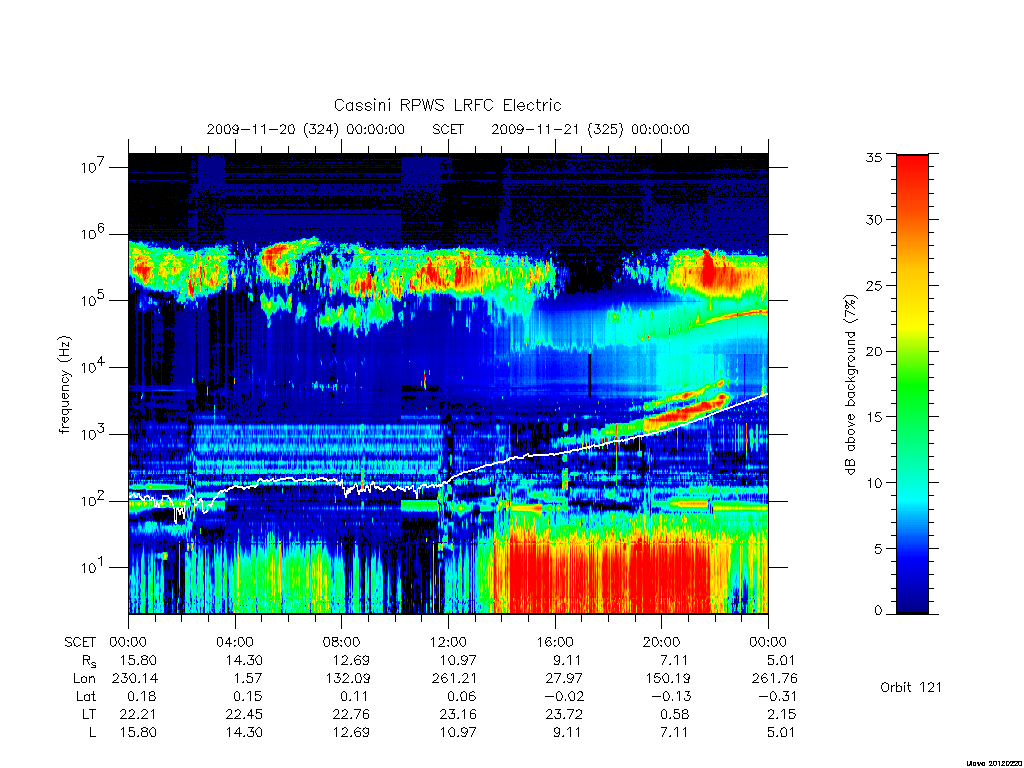Click the colorbar label 'dB above background (7%)'
This screenshot has height=768, width=1024.
[850, 385]
